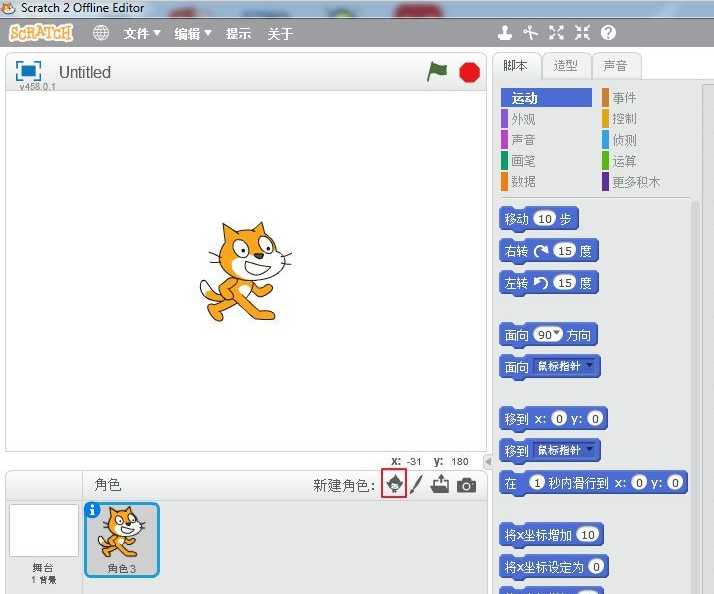
Task: Open the 提示 menu item
Action: (238, 33)
